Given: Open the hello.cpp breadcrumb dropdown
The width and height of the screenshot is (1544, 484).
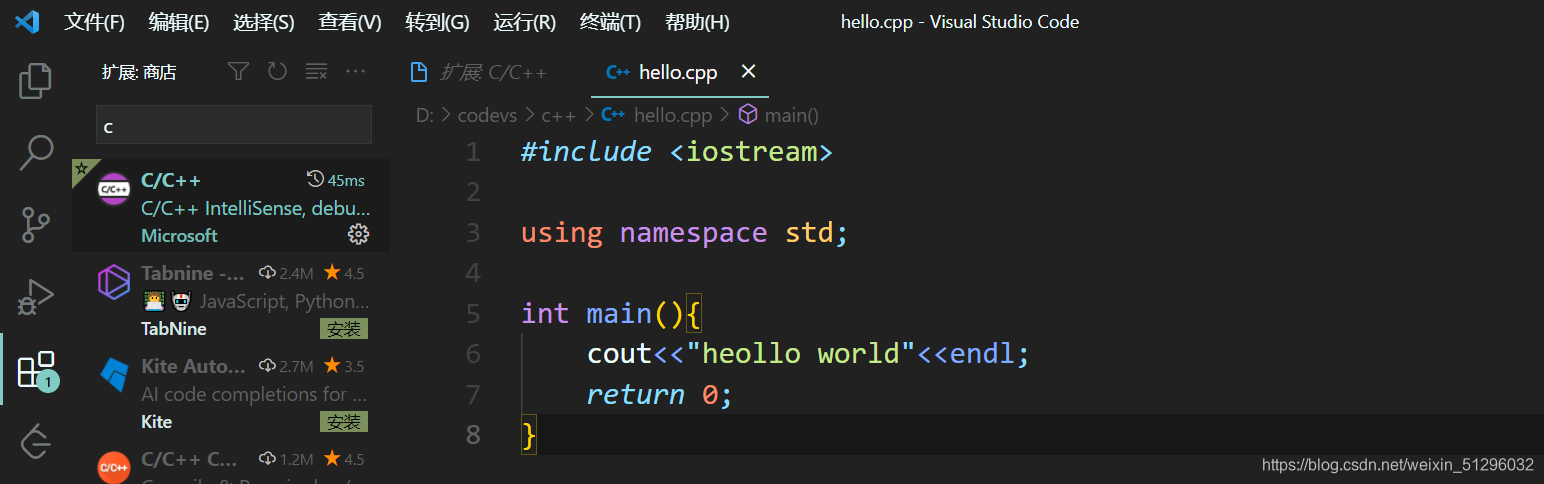Looking at the screenshot, I should [x=672, y=115].
